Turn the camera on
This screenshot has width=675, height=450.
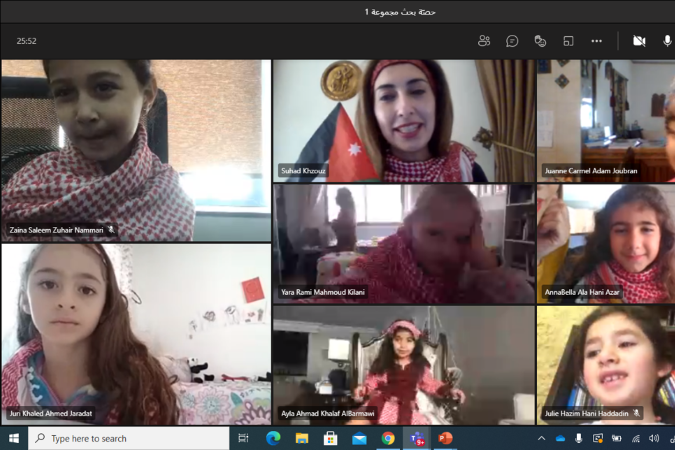639,41
